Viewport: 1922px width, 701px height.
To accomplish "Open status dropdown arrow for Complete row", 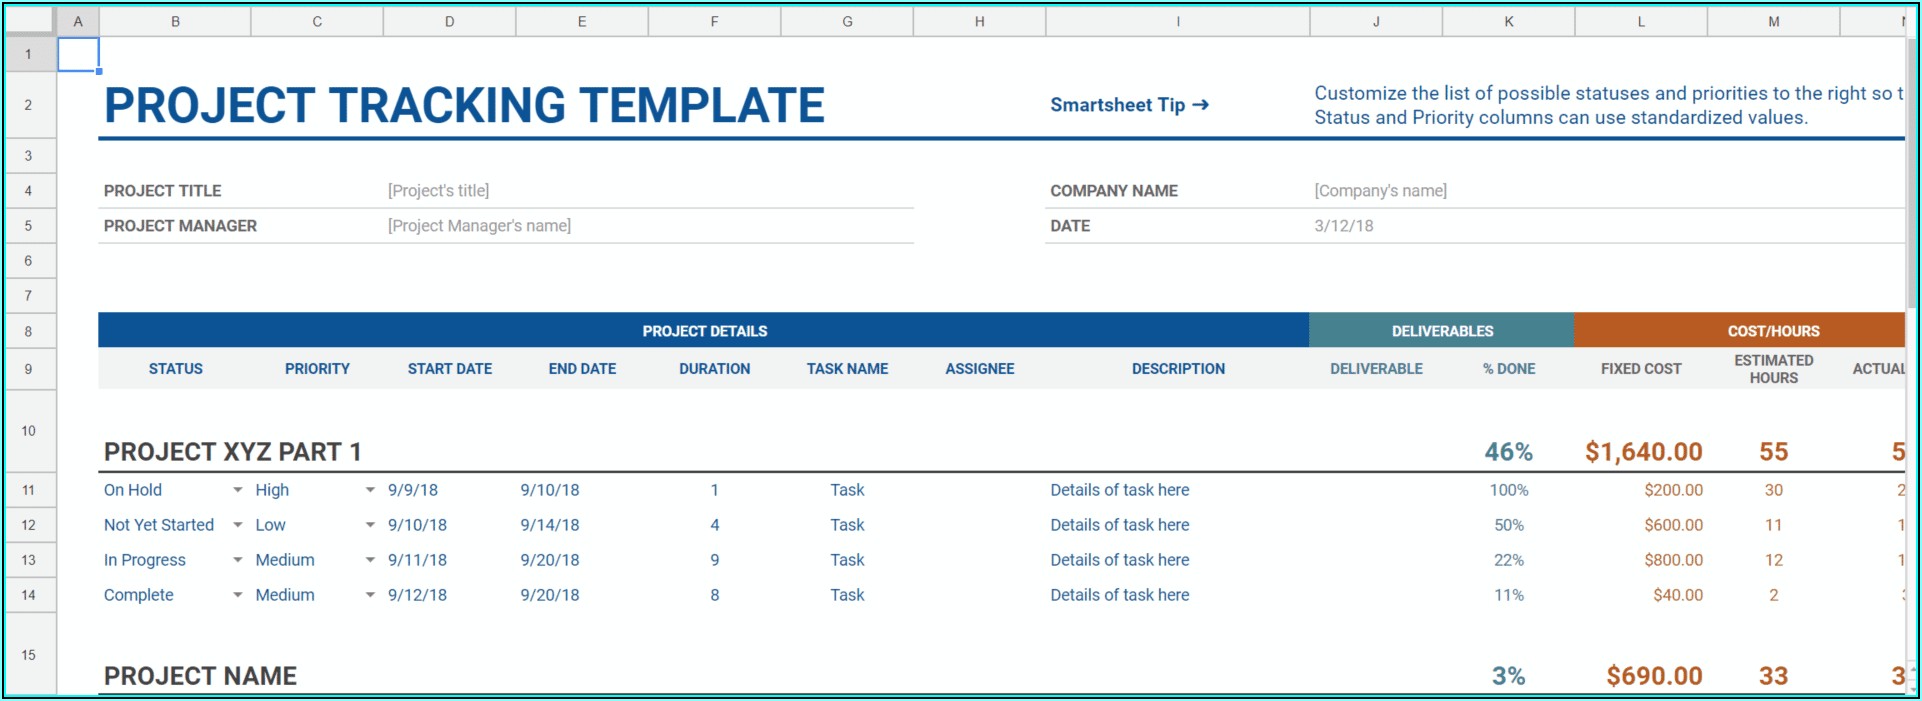I will (x=238, y=595).
